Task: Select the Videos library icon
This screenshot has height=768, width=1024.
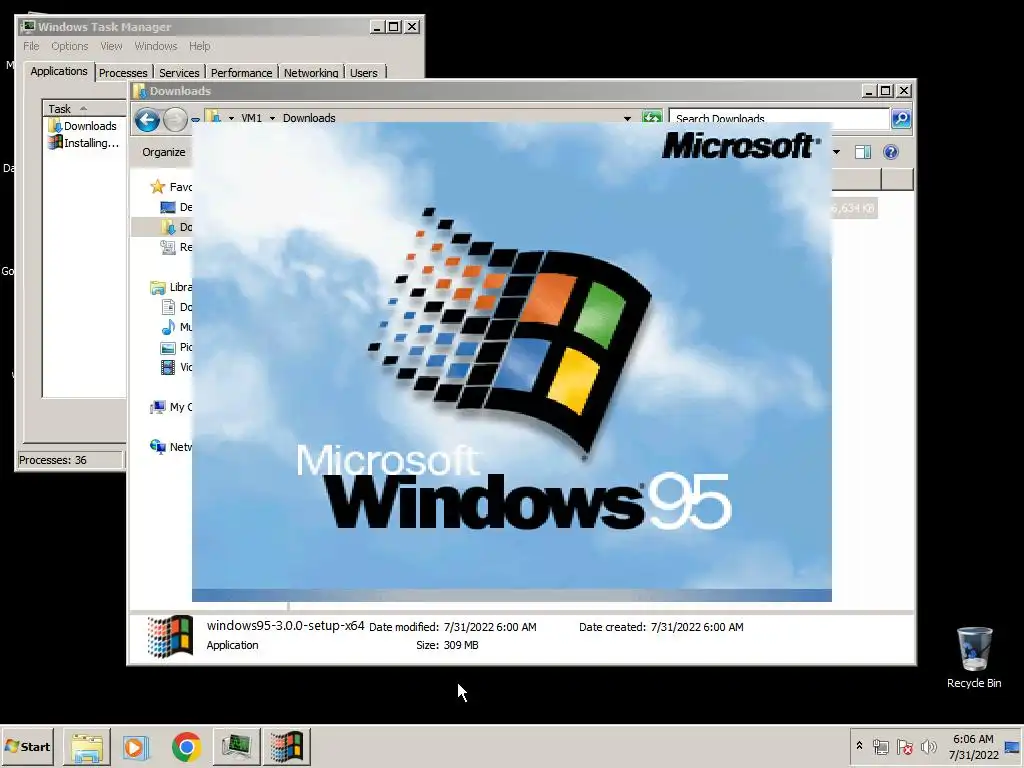Action: [x=168, y=367]
